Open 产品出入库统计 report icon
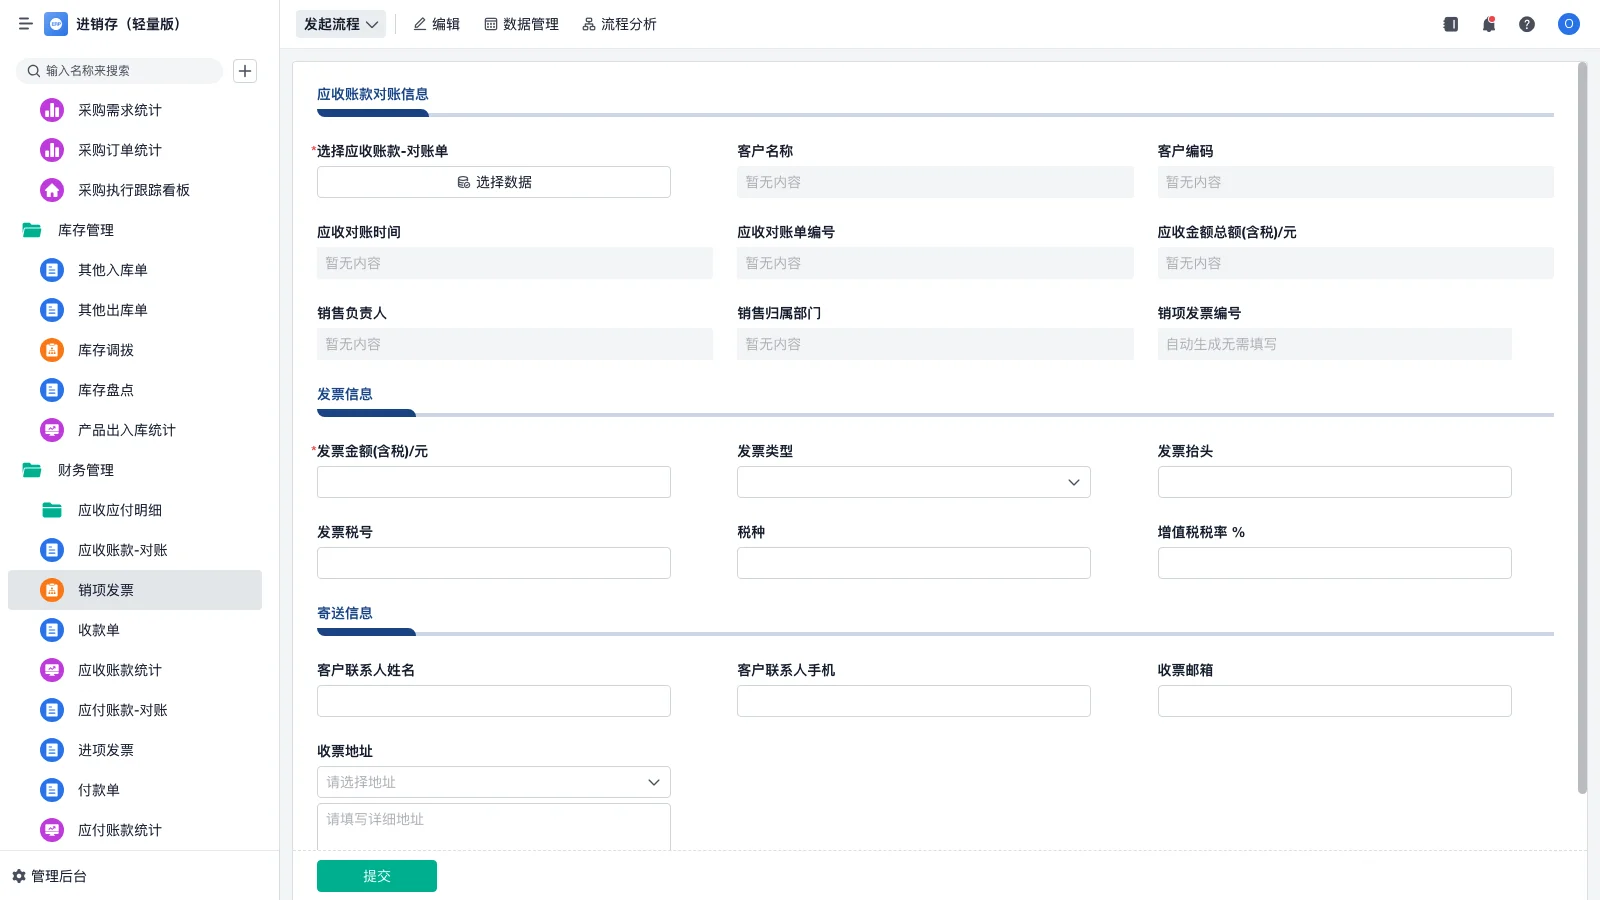 (x=52, y=430)
